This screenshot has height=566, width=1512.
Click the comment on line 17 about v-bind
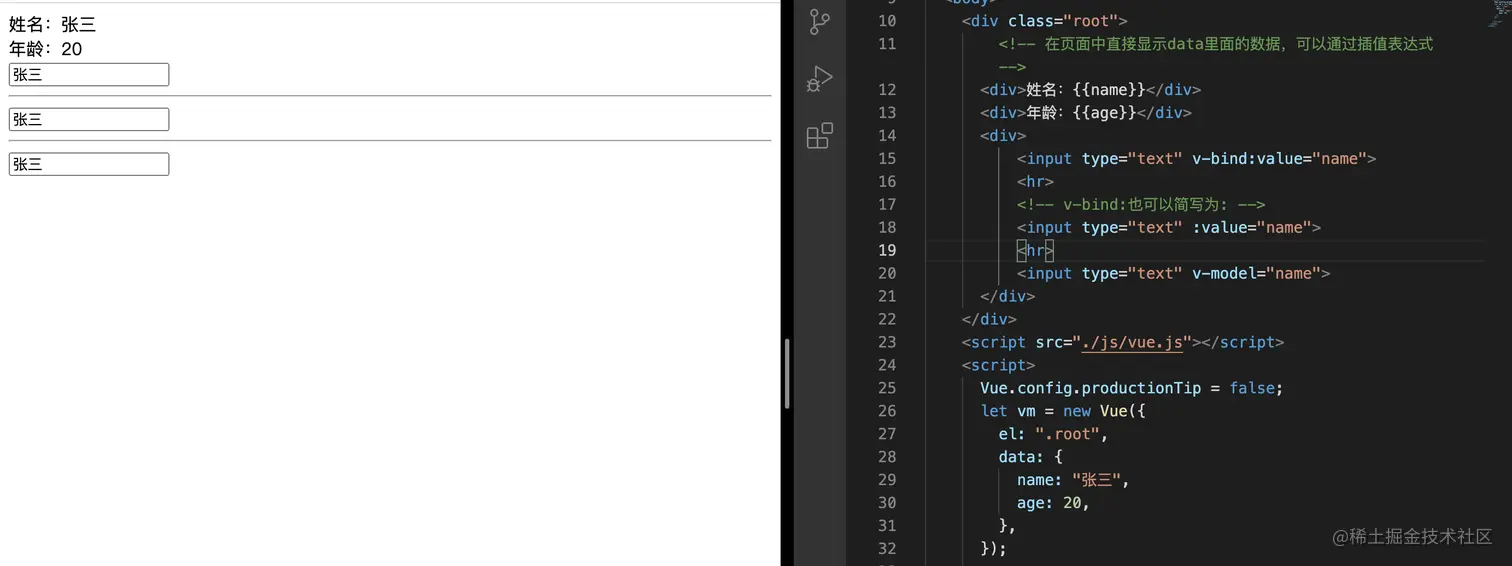[1141, 204]
